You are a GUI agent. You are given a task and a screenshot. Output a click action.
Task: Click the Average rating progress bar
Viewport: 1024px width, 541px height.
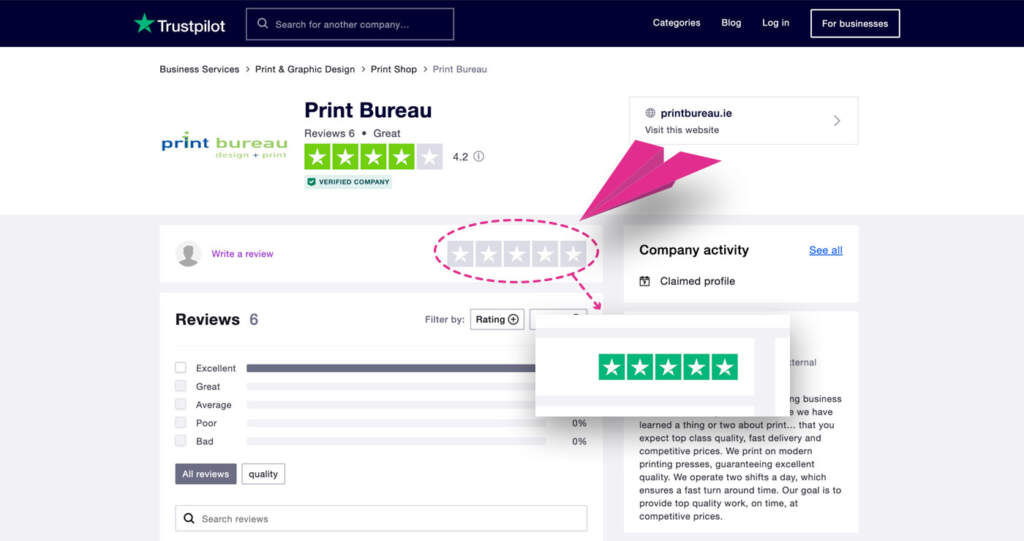click(391, 405)
